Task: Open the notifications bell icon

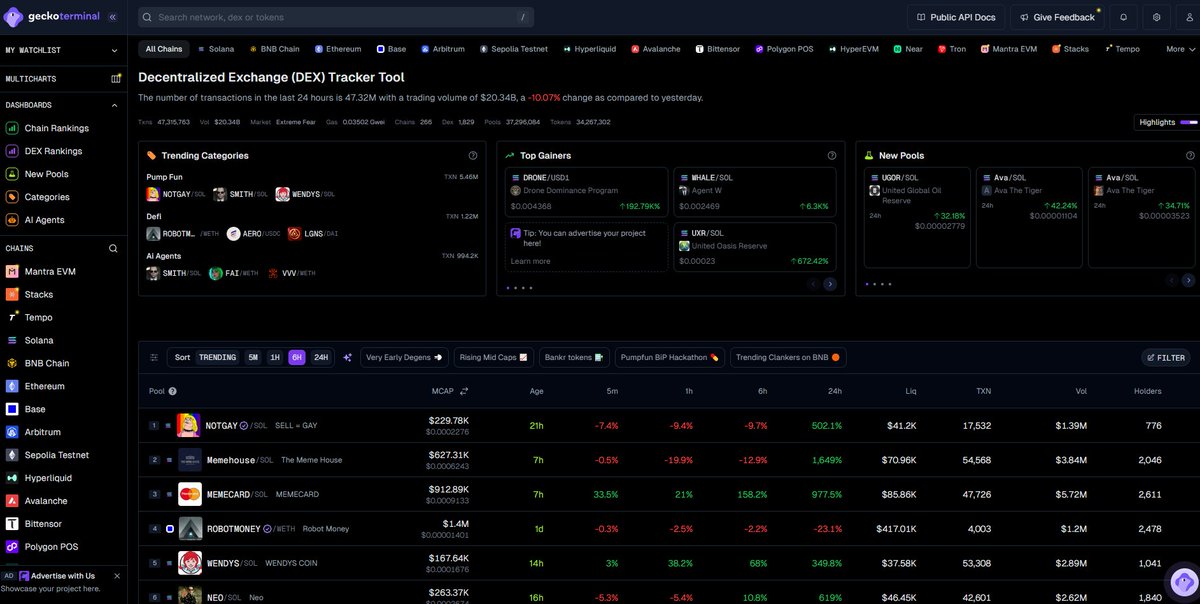Action: click(1123, 17)
